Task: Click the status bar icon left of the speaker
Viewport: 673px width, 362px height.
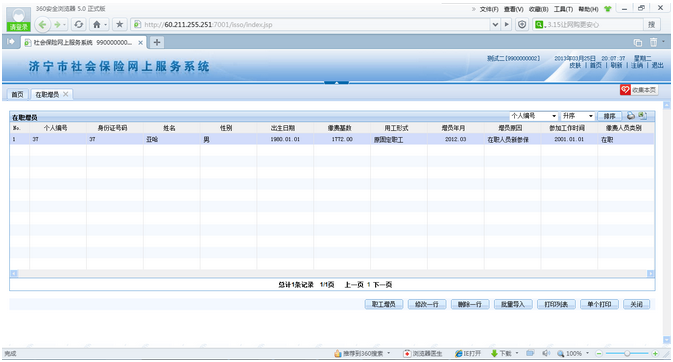Action: click(x=530, y=353)
